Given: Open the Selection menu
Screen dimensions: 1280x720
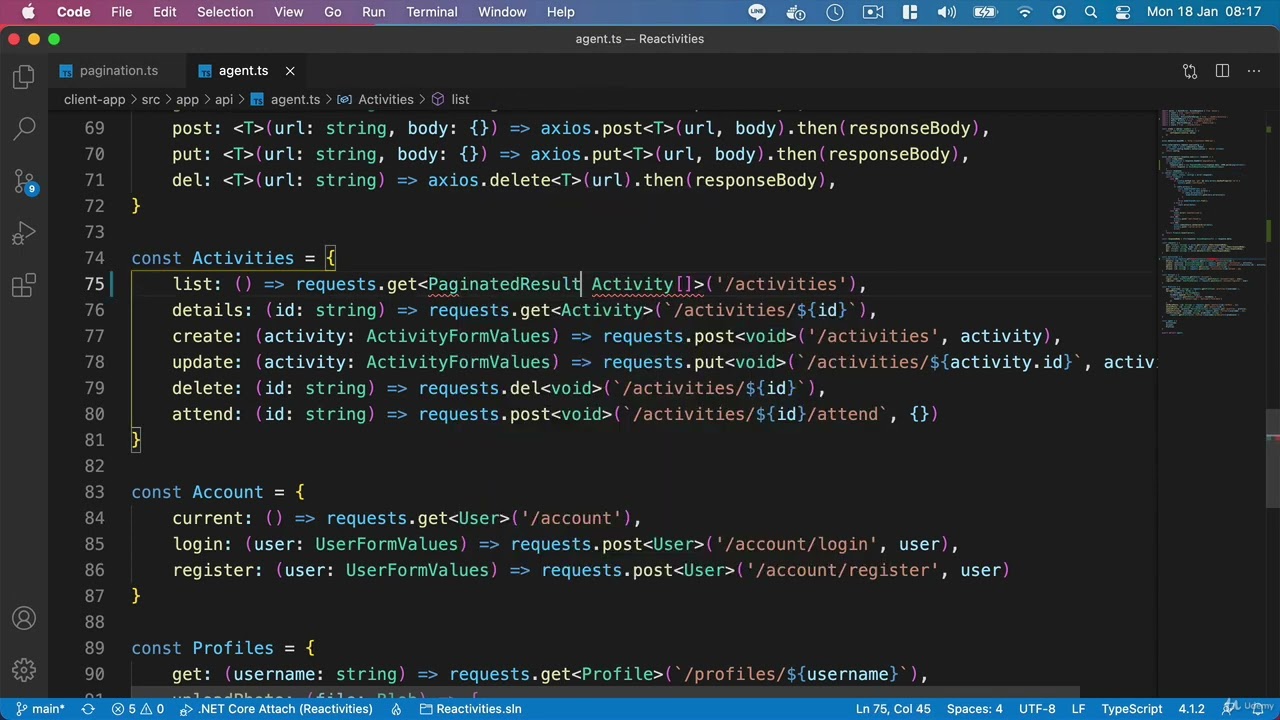Looking at the screenshot, I should coord(225,12).
